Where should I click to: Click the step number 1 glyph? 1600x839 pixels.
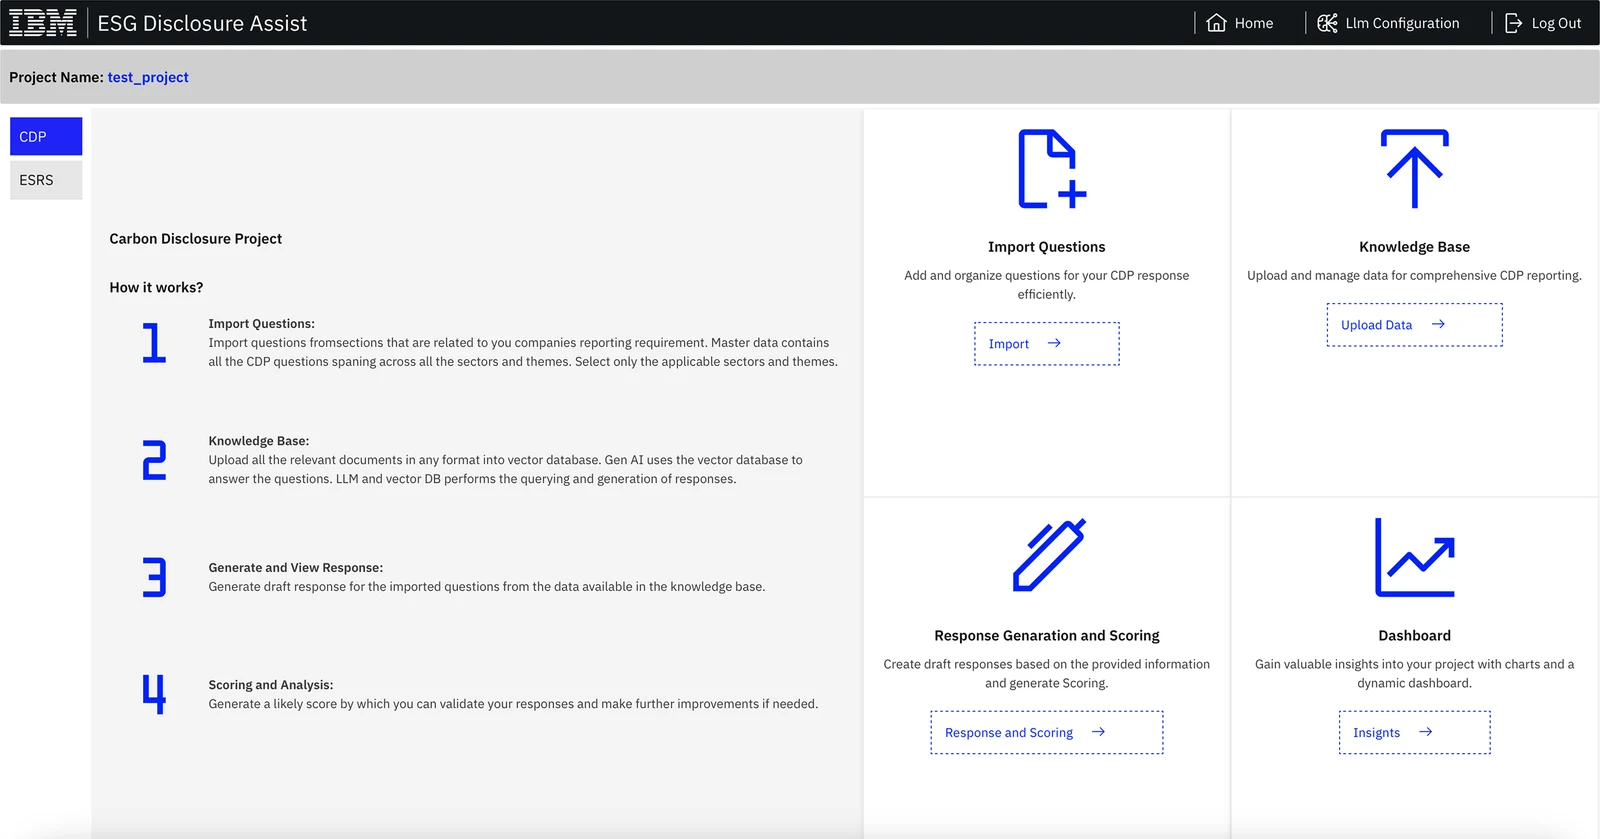pyautogui.click(x=154, y=342)
